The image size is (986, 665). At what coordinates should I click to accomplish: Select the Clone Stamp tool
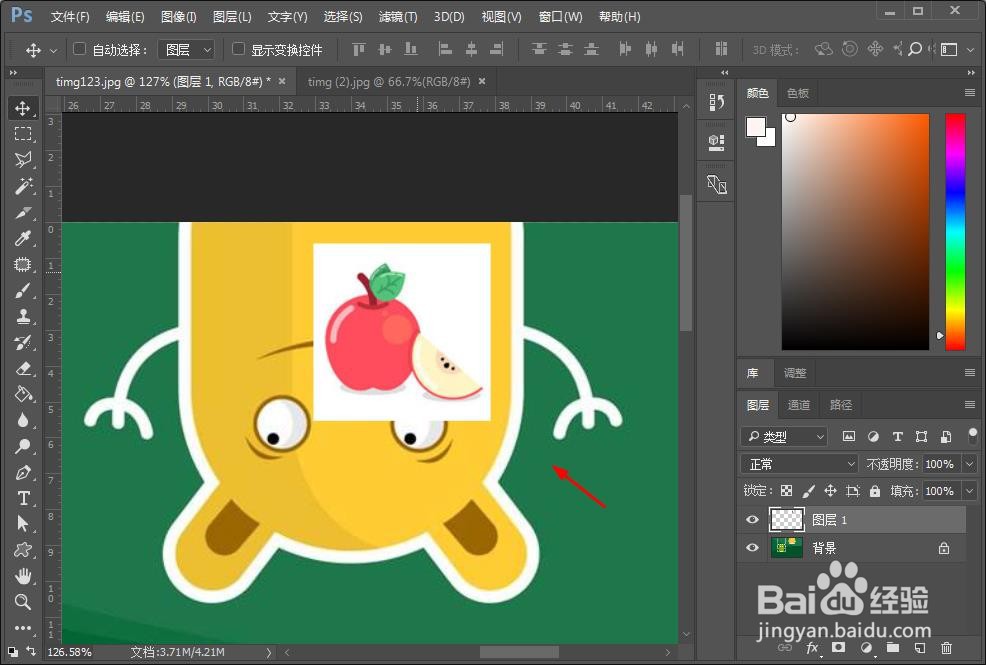[x=23, y=316]
